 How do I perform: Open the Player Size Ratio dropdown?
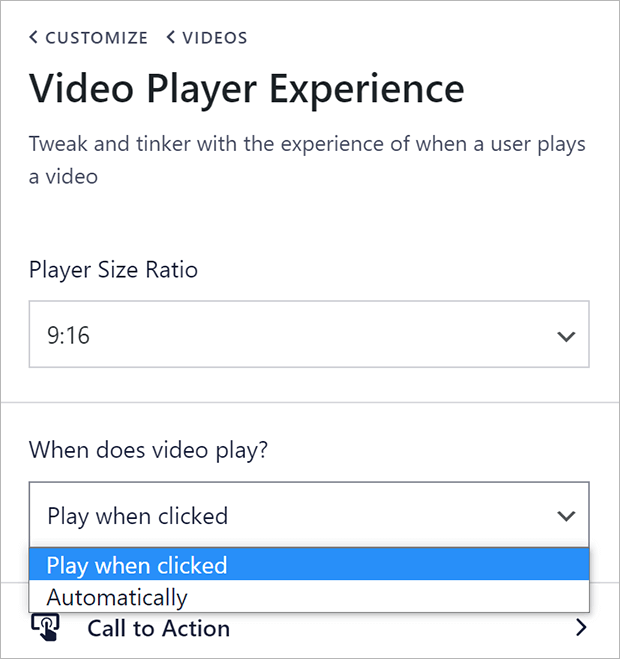point(309,334)
